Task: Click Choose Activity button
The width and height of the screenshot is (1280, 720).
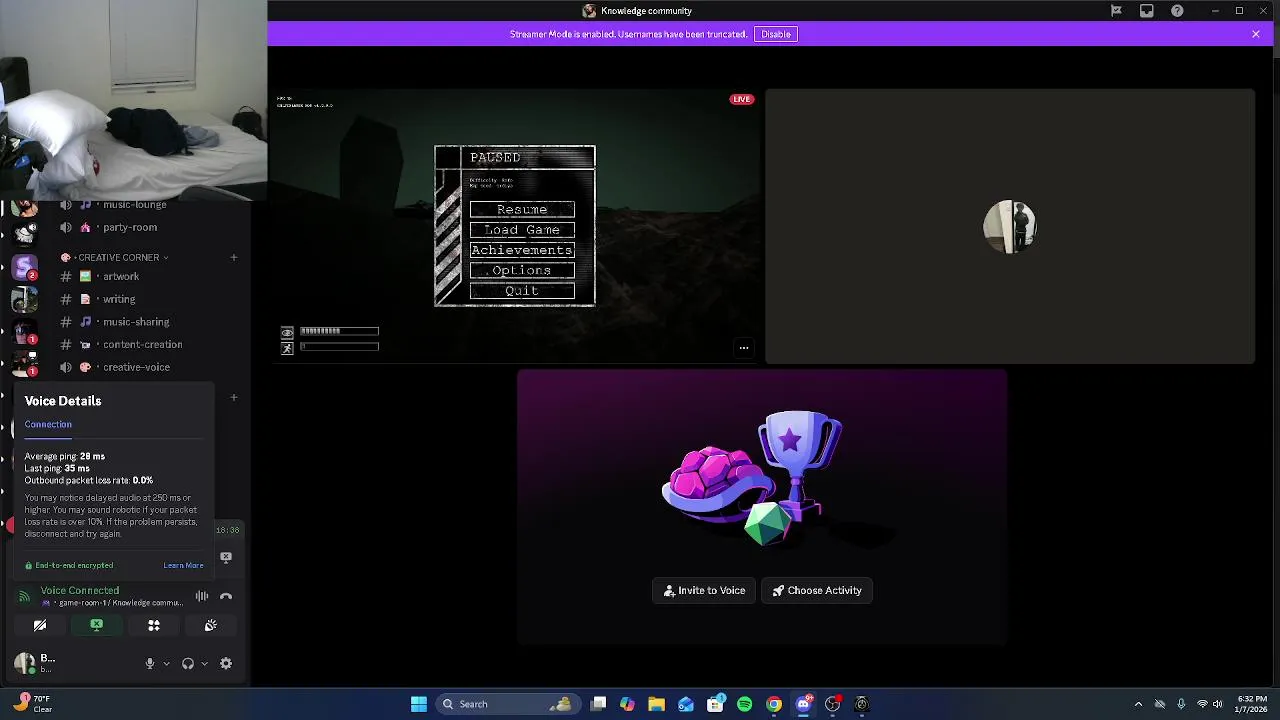Action: (817, 590)
